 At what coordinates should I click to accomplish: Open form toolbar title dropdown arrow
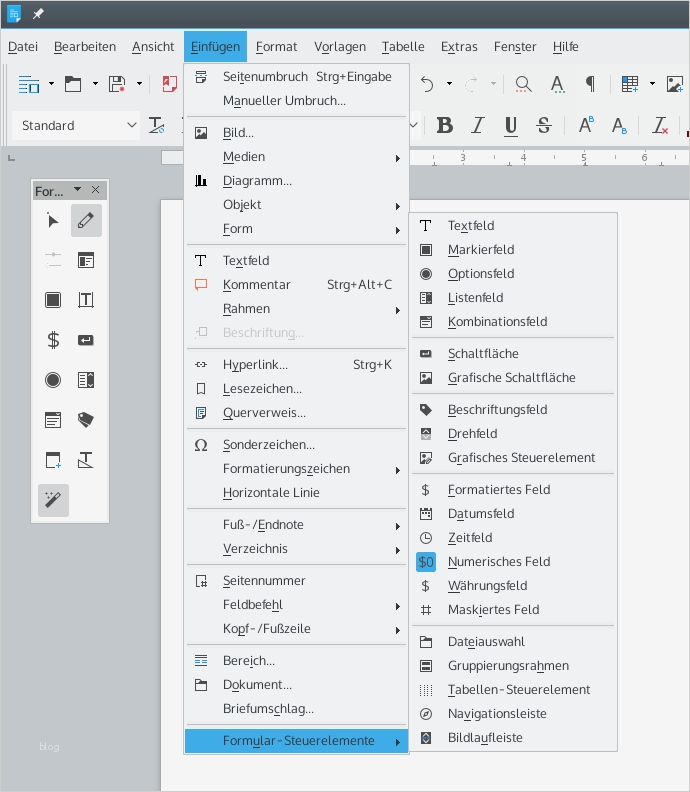point(77,190)
